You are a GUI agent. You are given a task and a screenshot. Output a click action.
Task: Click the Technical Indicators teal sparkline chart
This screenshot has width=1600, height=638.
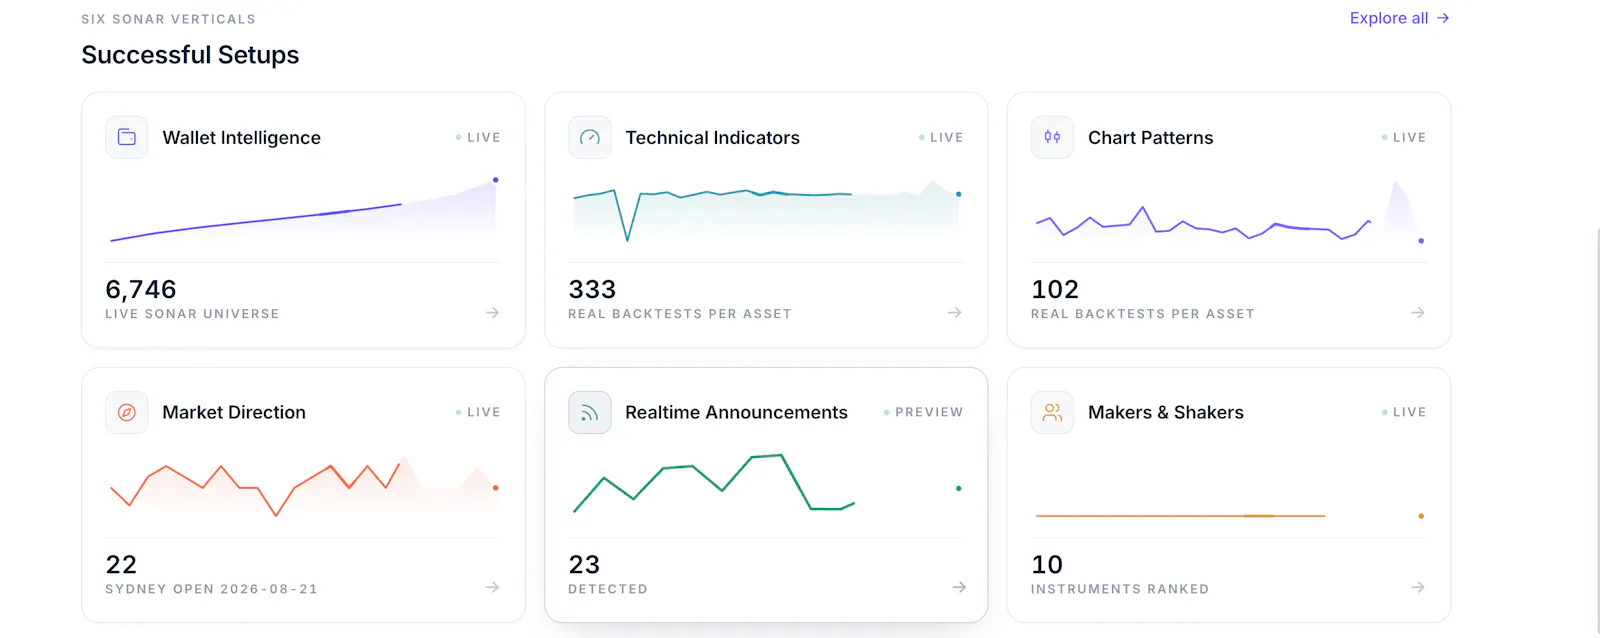[767, 212]
